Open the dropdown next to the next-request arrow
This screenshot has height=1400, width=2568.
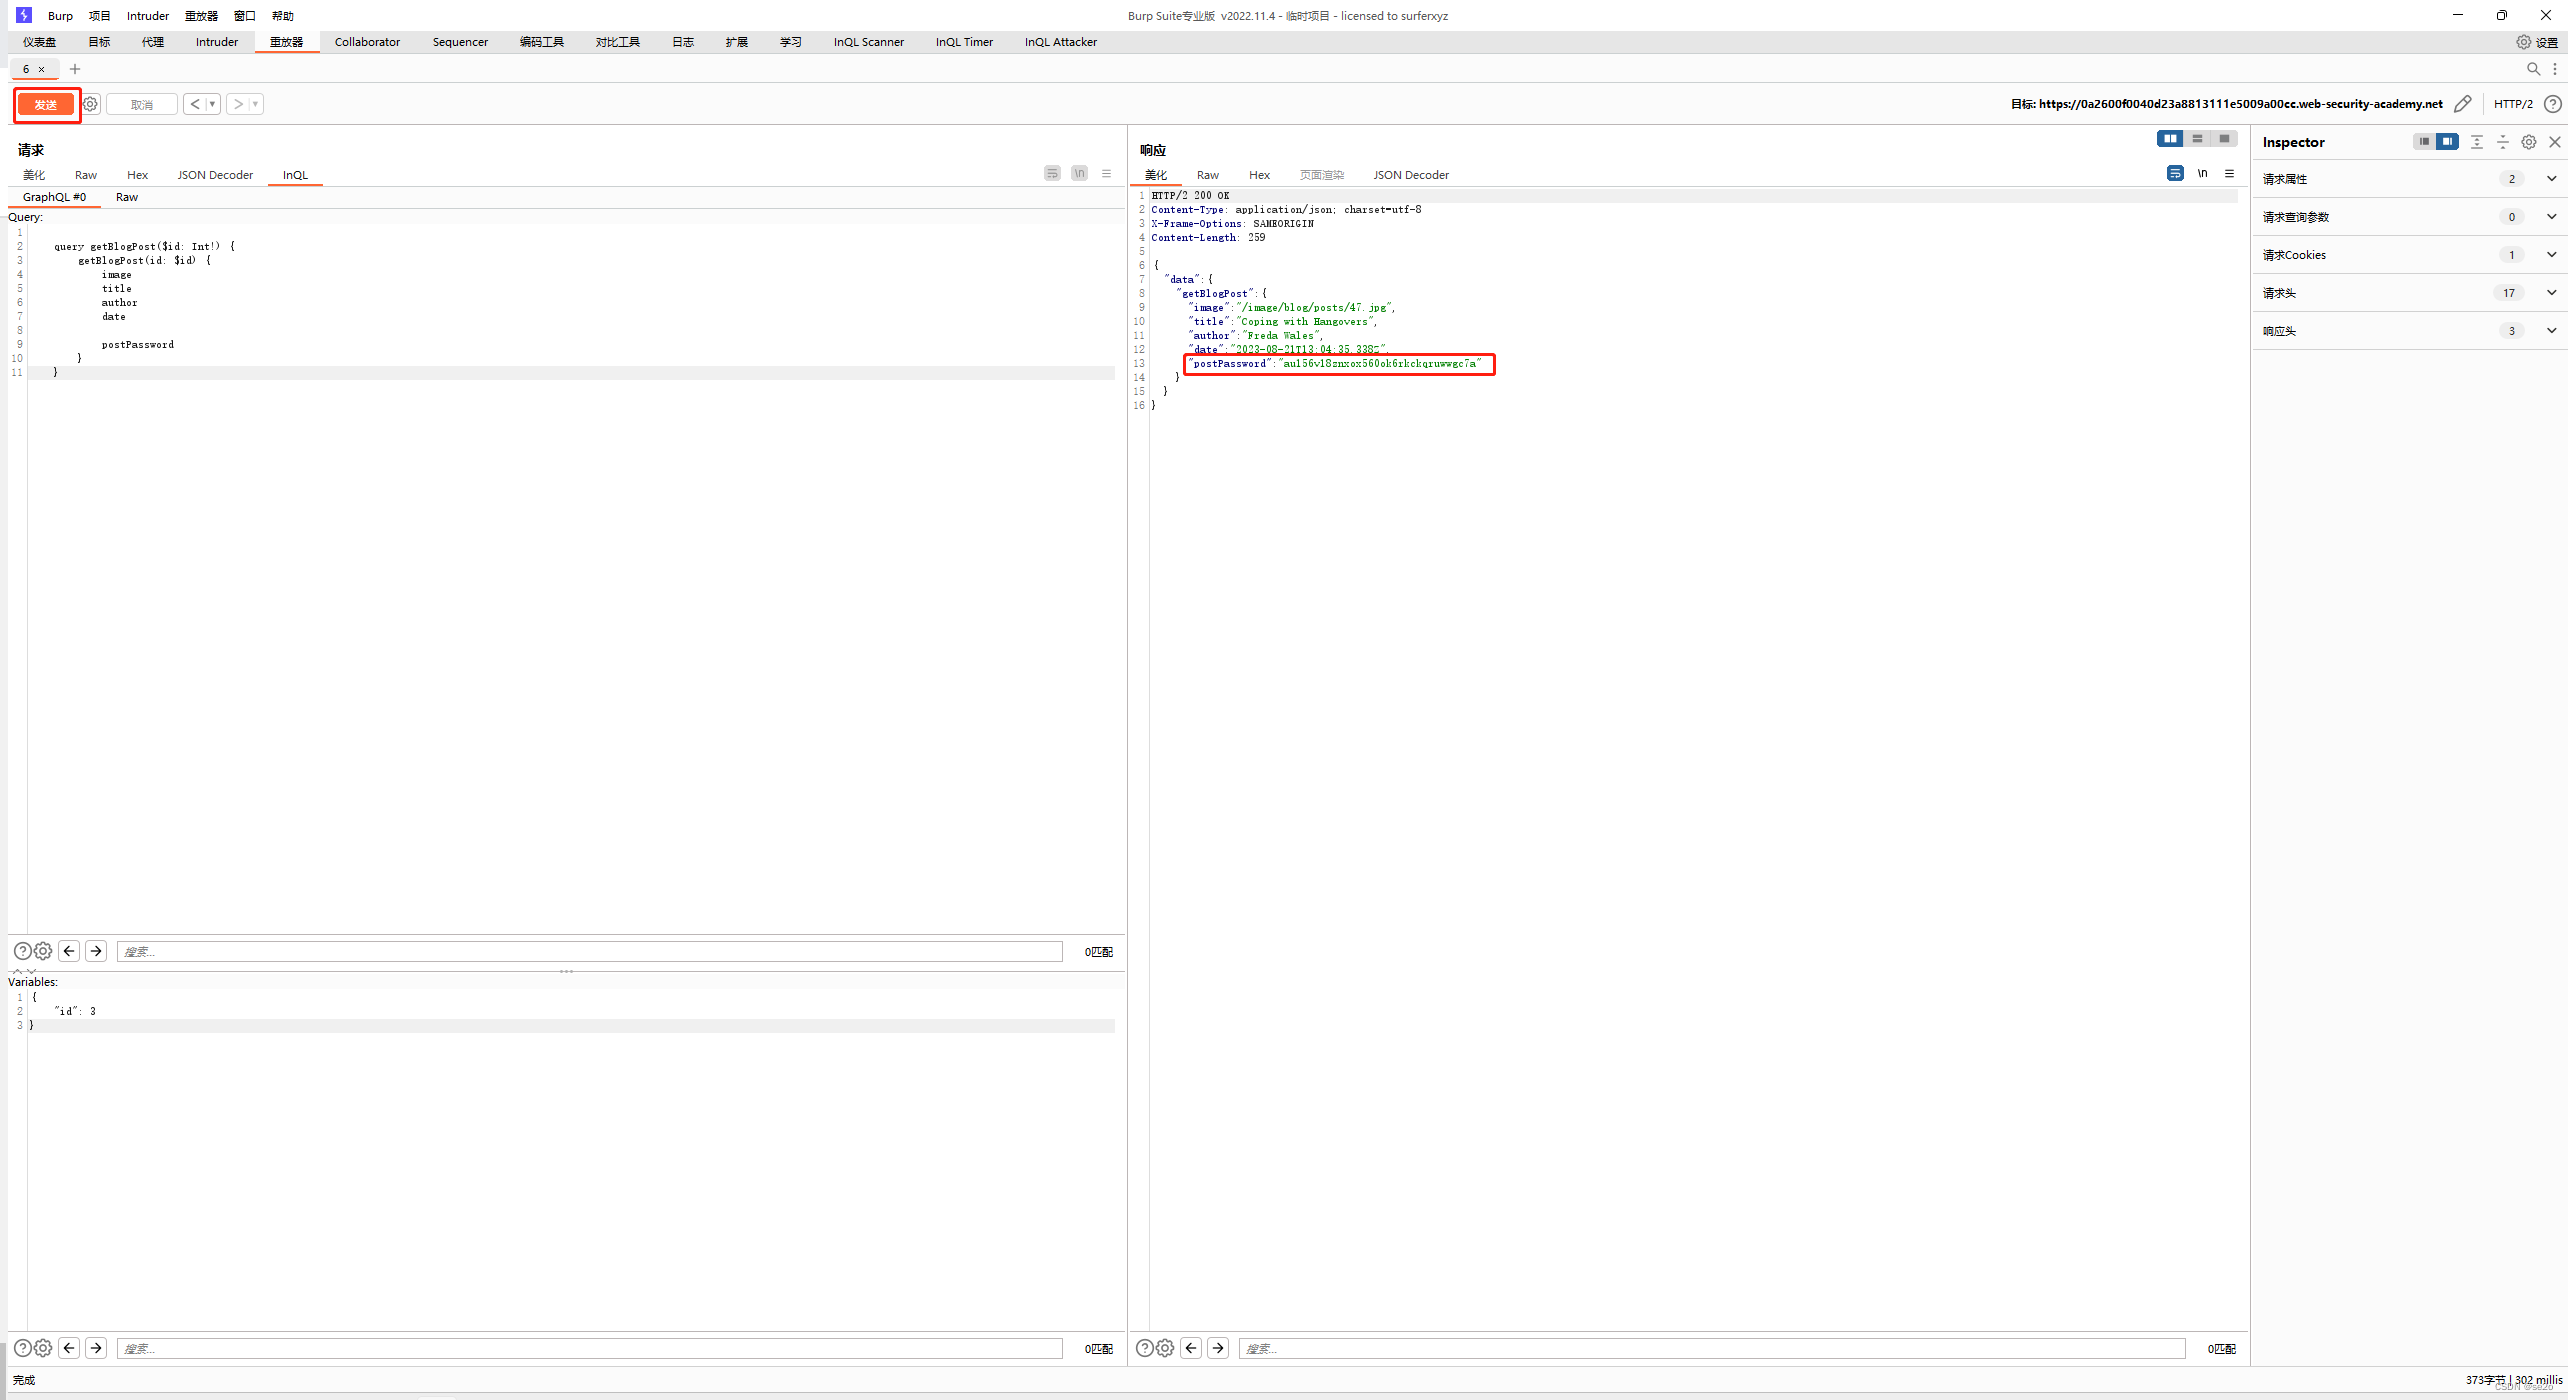click(256, 103)
